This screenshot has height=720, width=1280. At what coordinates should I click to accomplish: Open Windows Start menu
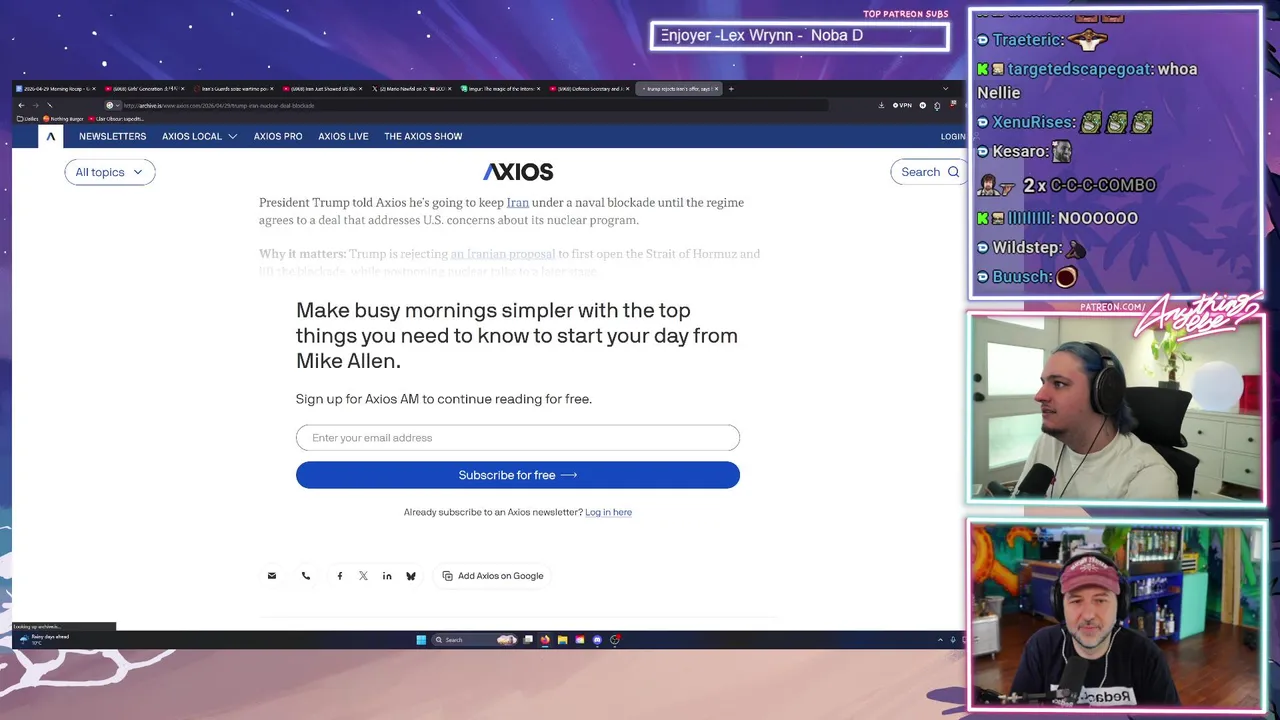[421, 640]
